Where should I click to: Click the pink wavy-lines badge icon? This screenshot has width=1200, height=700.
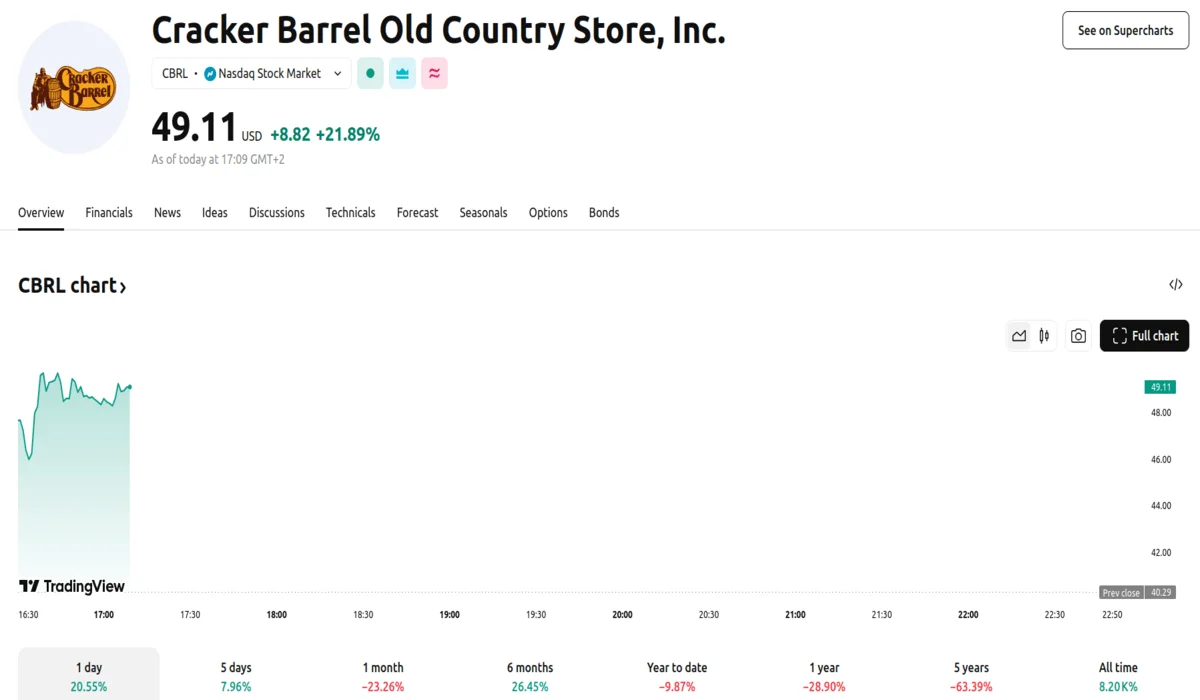[434, 73]
